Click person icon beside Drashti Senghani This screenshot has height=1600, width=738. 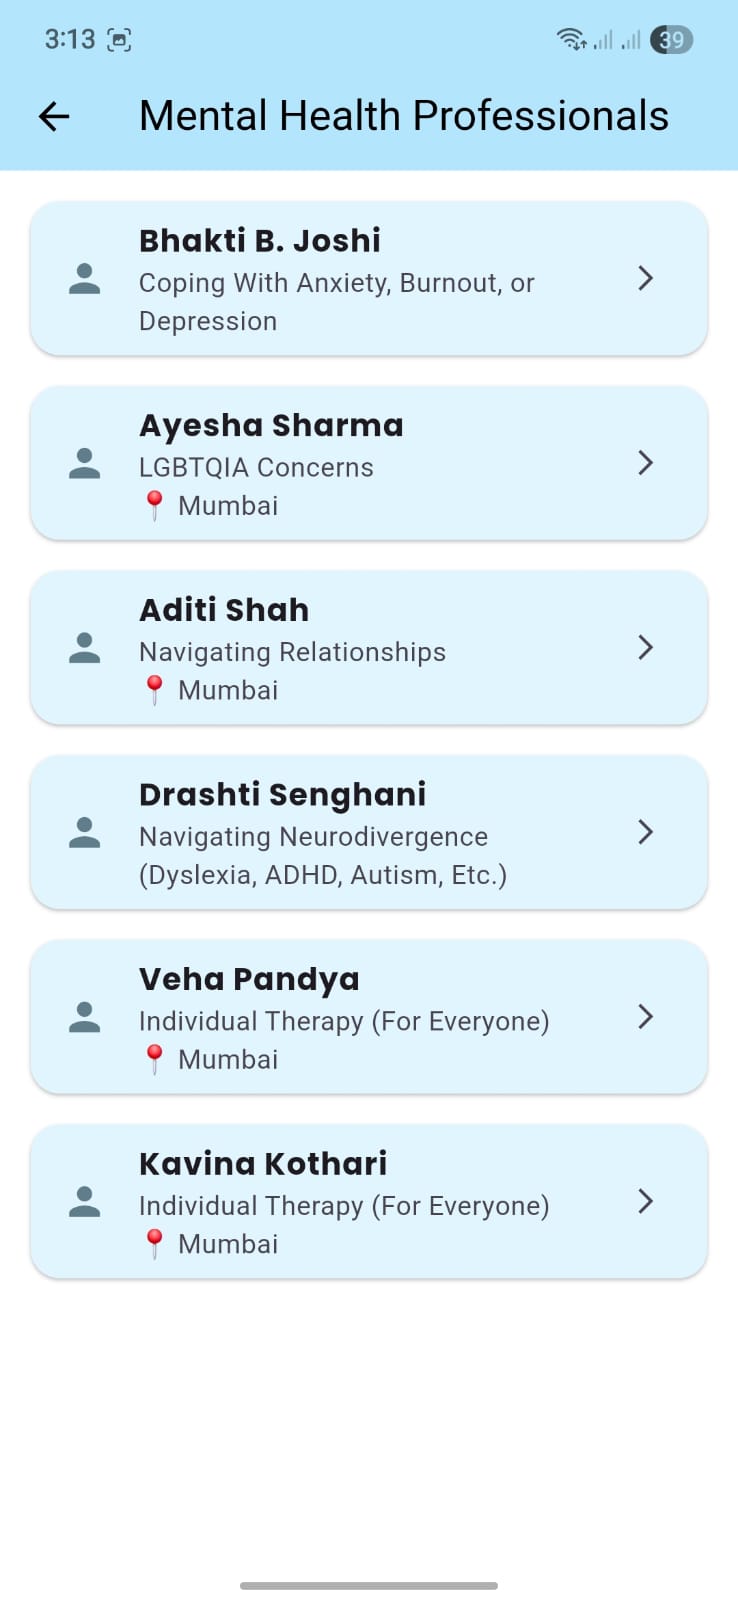click(x=85, y=833)
